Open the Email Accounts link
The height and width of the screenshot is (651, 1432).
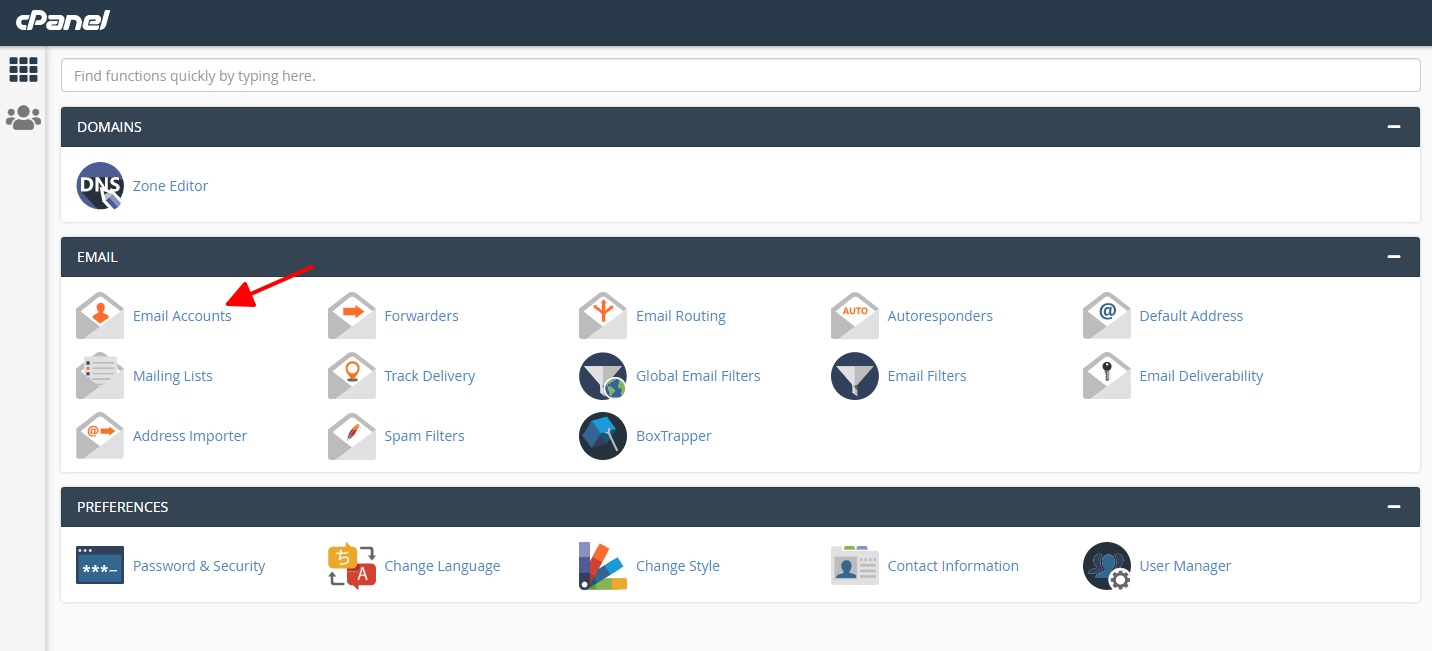[x=182, y=316]
